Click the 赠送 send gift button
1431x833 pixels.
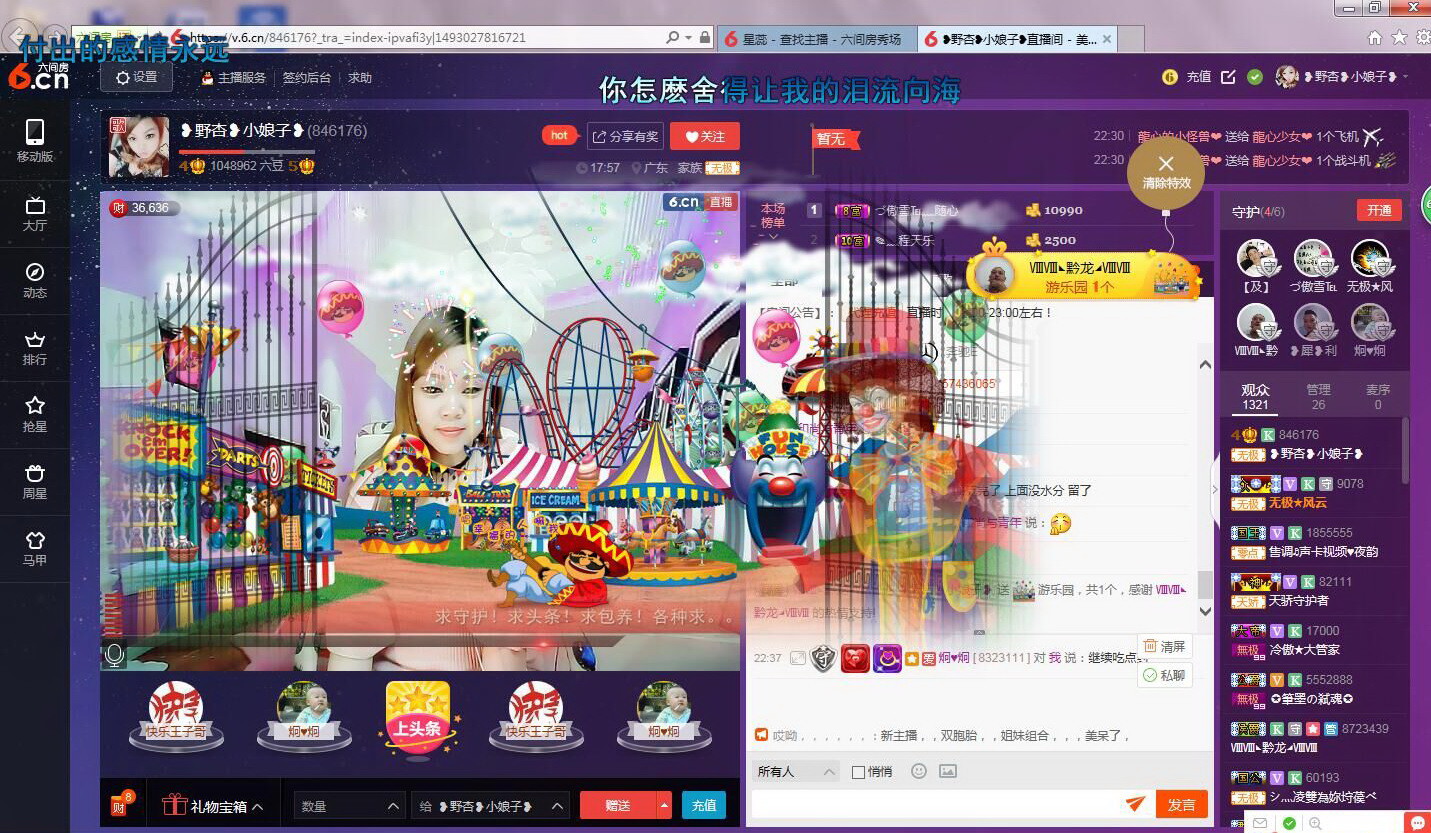[x=618, y=806]
